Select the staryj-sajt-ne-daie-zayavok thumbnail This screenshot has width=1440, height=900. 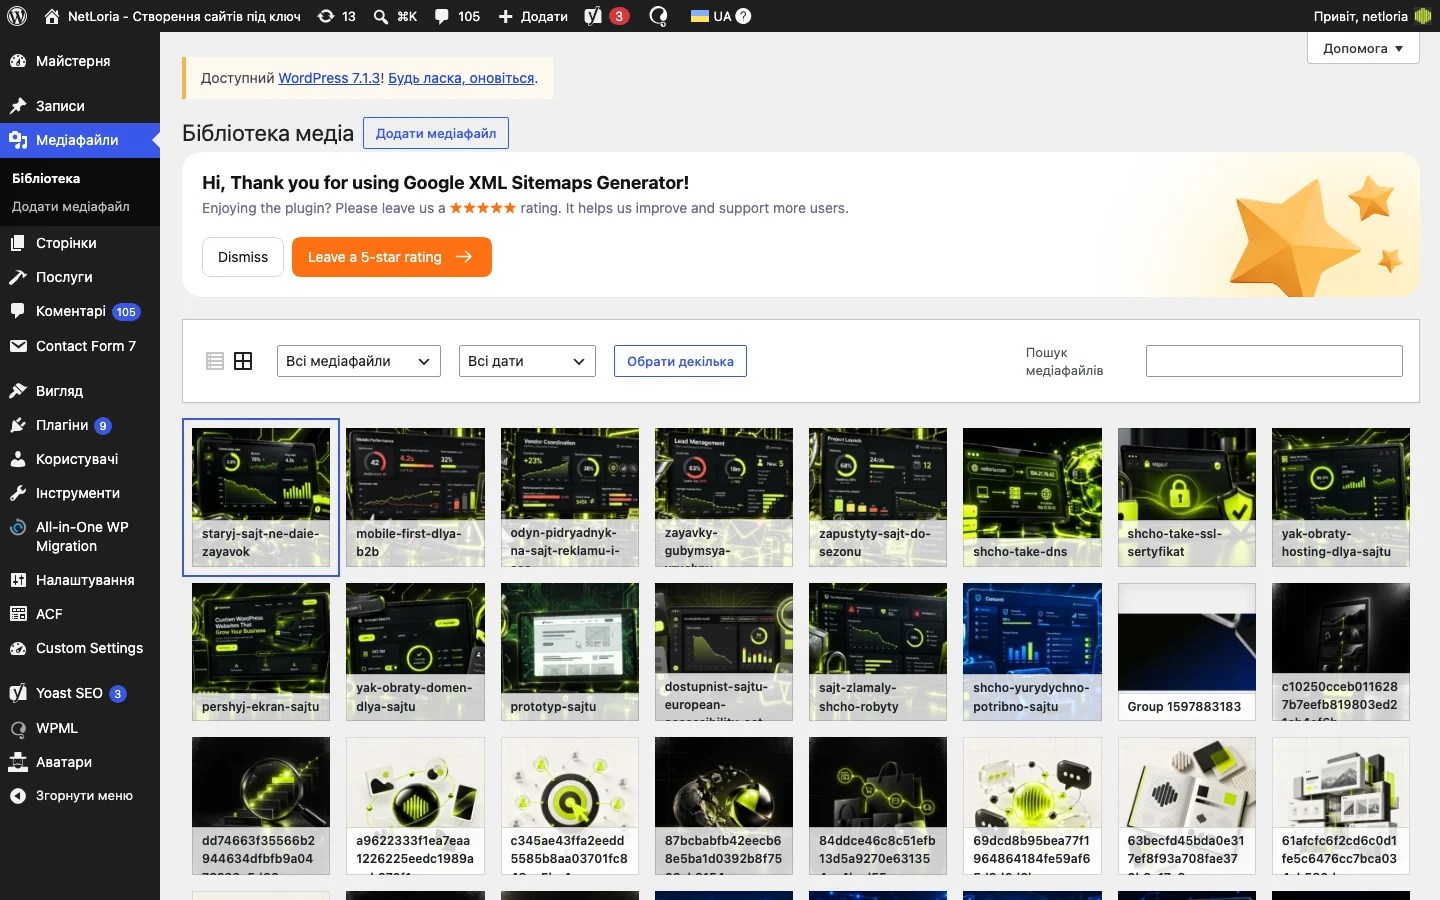pyautogui.click(x=261, y=498)
